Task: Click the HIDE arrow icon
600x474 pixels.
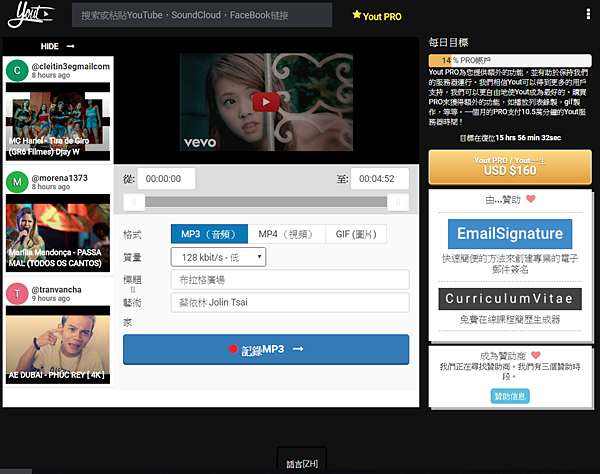Action: tap(70, 46)
